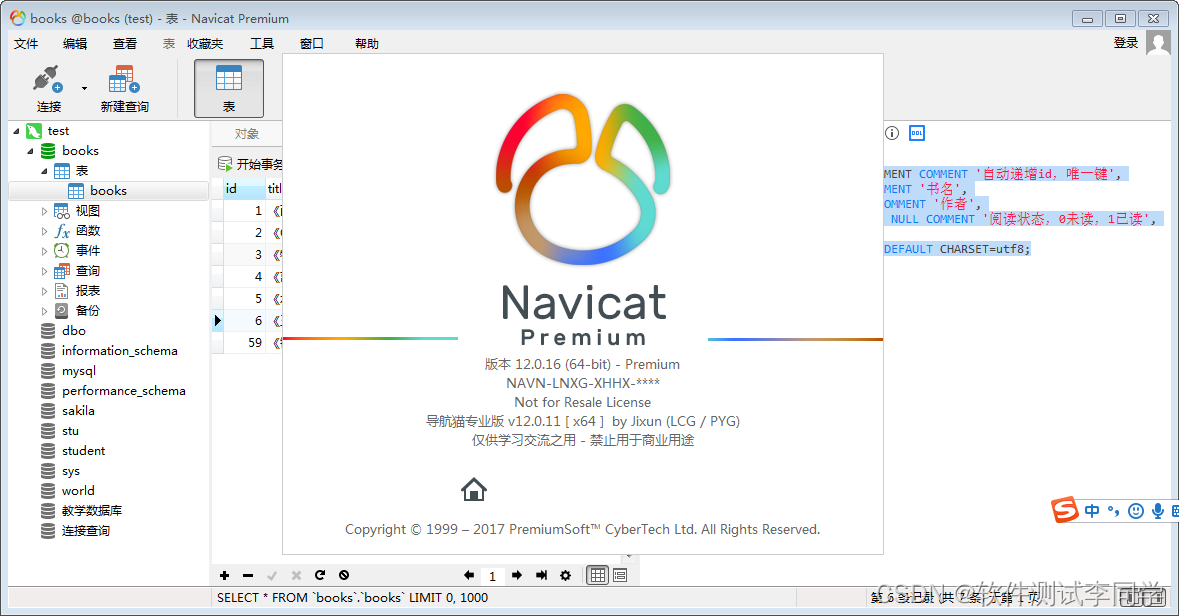
Task: Collapse the 表 tables node
Action: (x=44, y=171)
